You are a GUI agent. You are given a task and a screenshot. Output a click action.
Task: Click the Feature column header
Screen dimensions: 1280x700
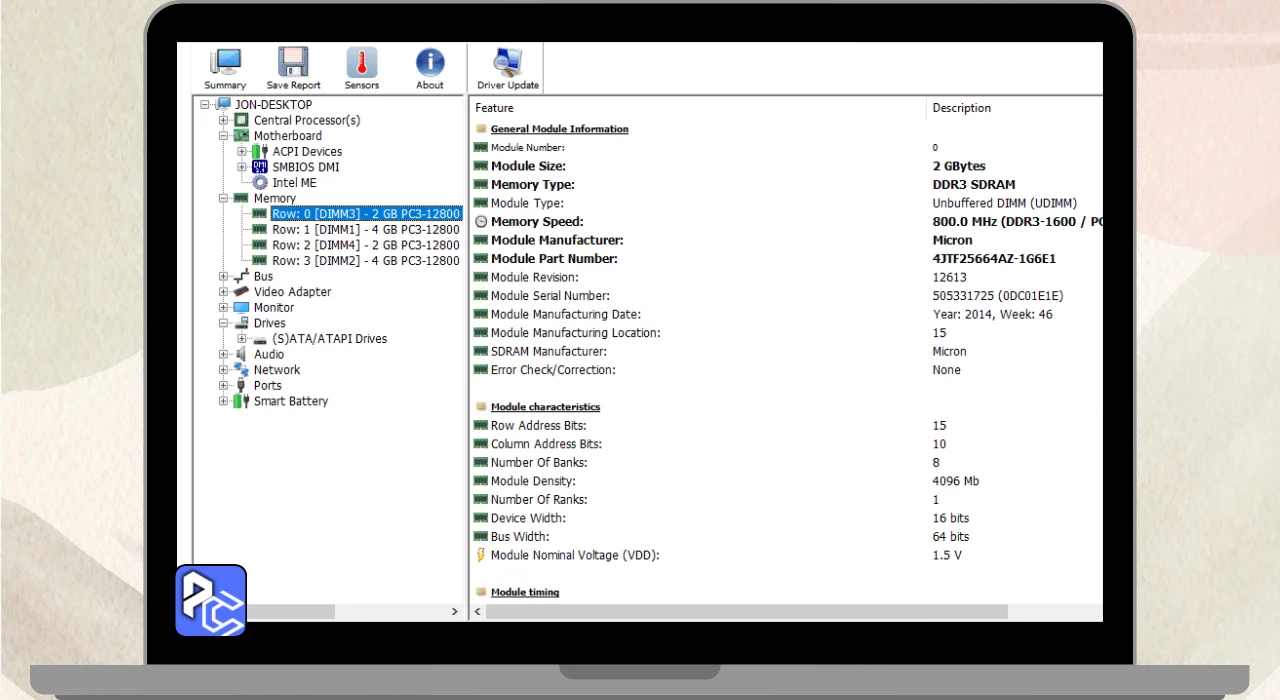(x=495, y=108)
